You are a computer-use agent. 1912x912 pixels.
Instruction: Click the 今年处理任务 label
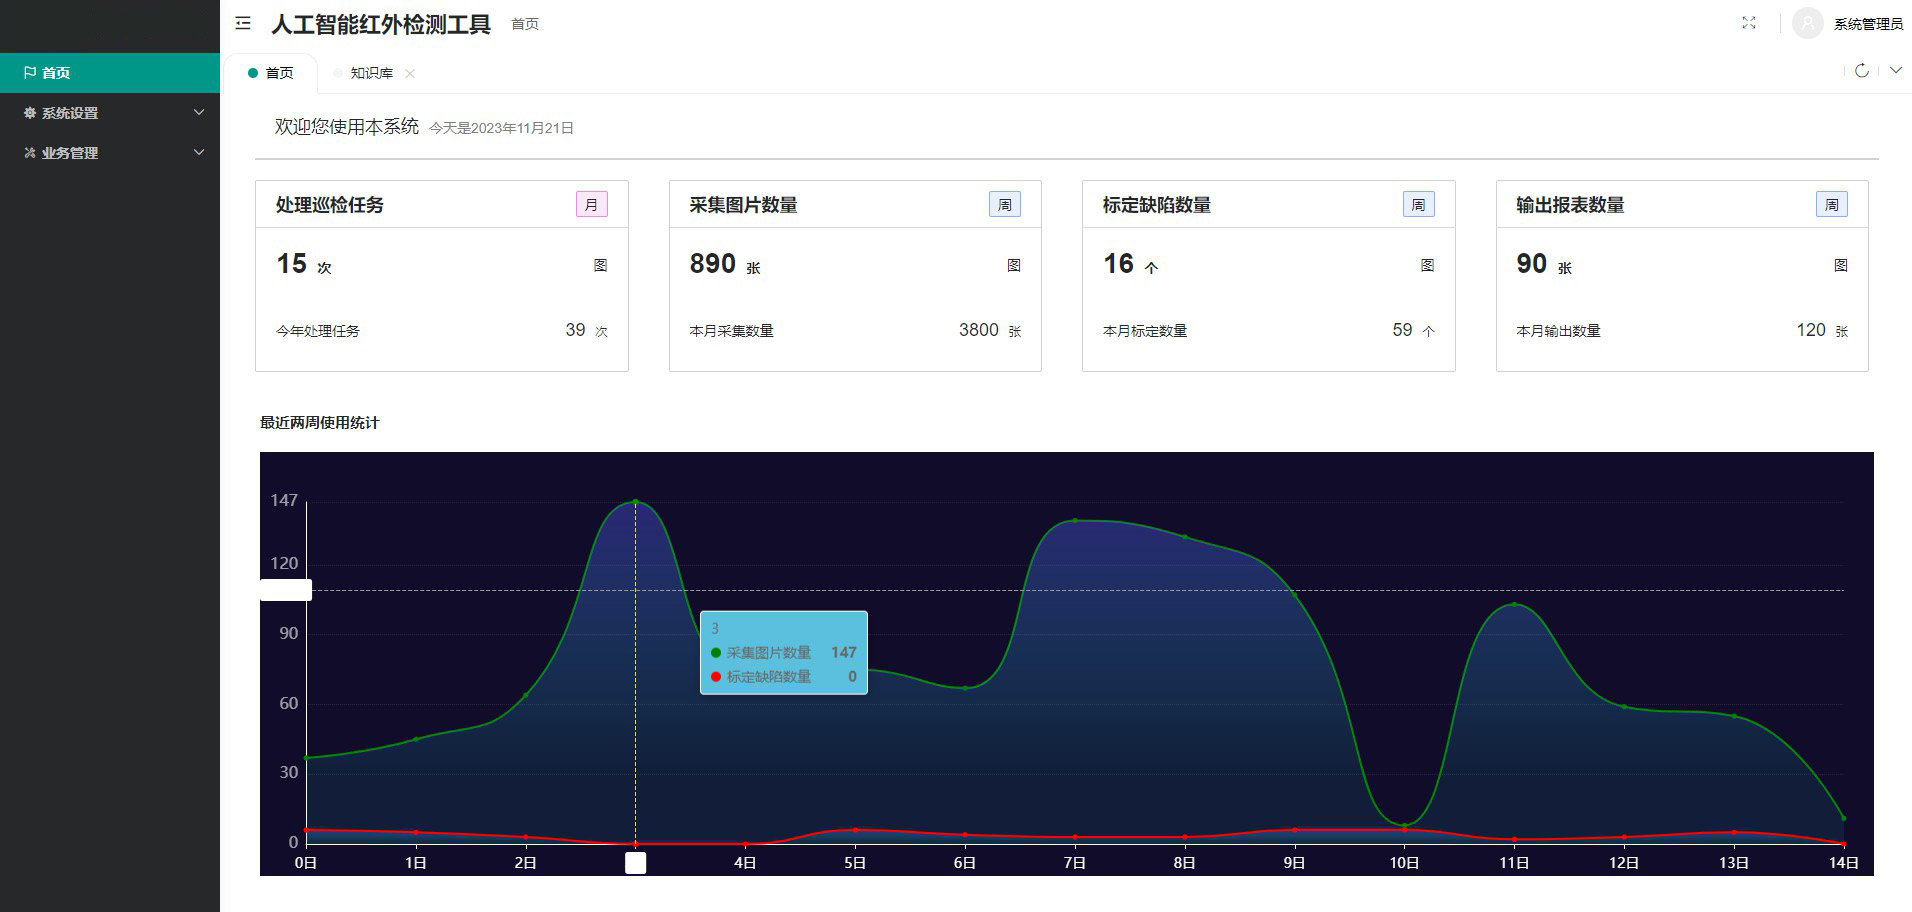tap(318, 331)
